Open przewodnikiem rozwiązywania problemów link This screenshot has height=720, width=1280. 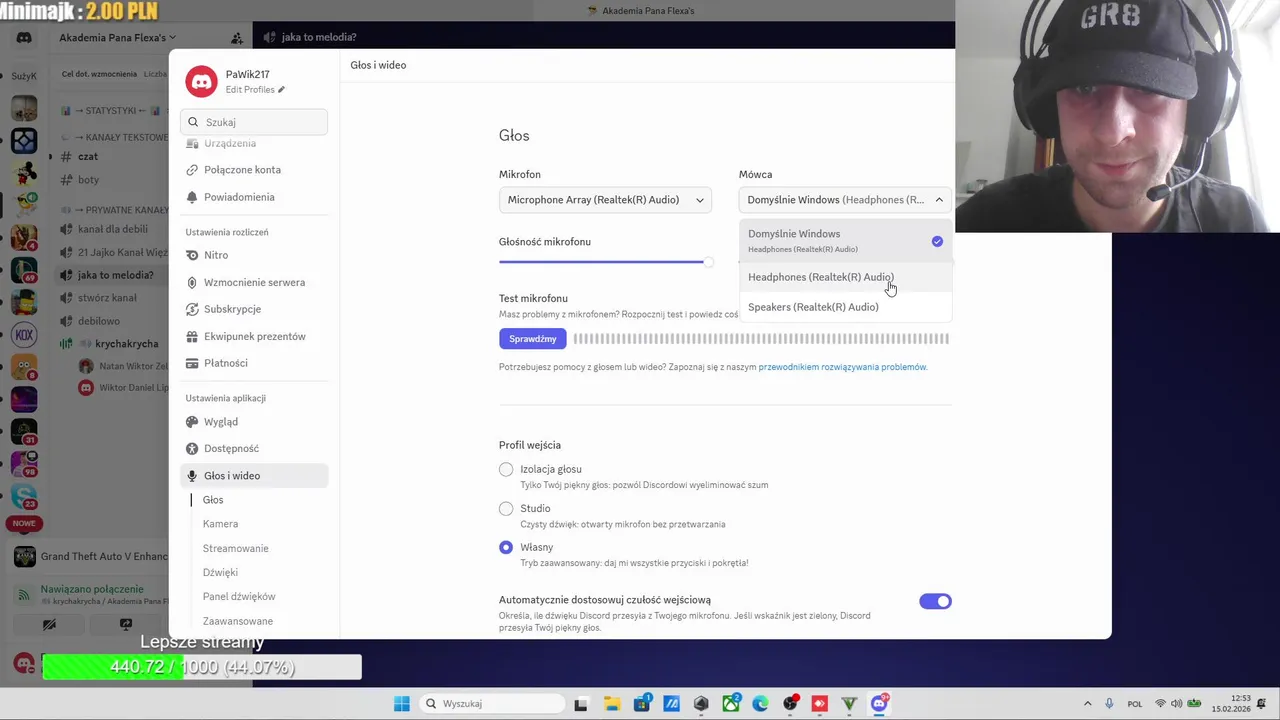click(x=842, y=367)
